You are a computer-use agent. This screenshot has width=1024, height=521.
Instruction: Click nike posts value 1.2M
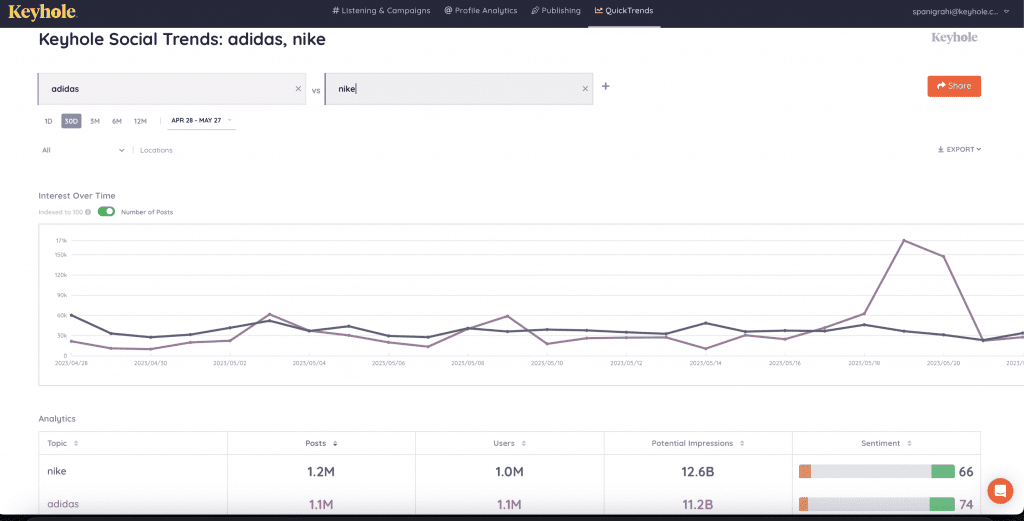[321, 471]
